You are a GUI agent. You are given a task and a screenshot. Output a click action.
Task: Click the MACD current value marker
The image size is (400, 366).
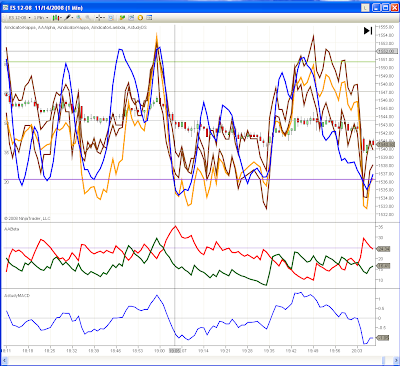tap(383, 338)
